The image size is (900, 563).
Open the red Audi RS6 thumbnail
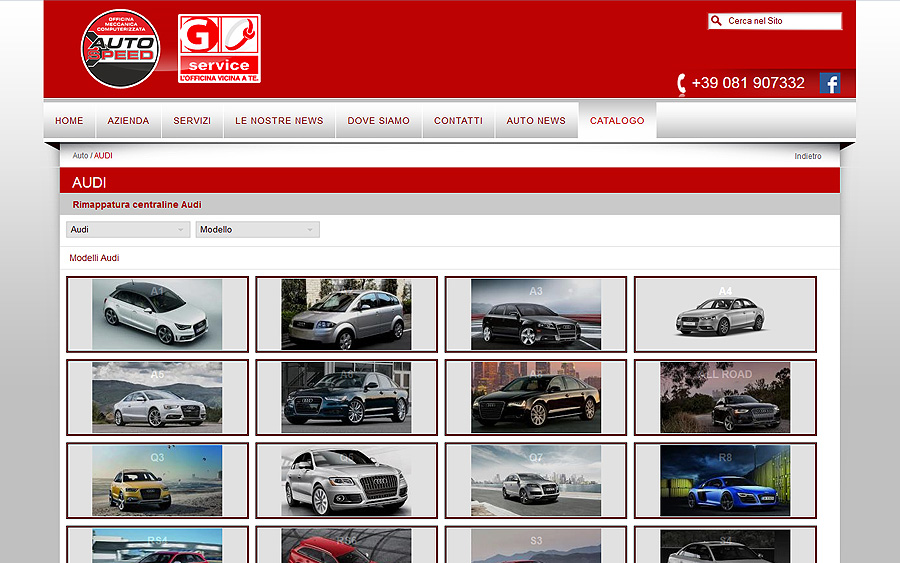[x=347, y=545]
